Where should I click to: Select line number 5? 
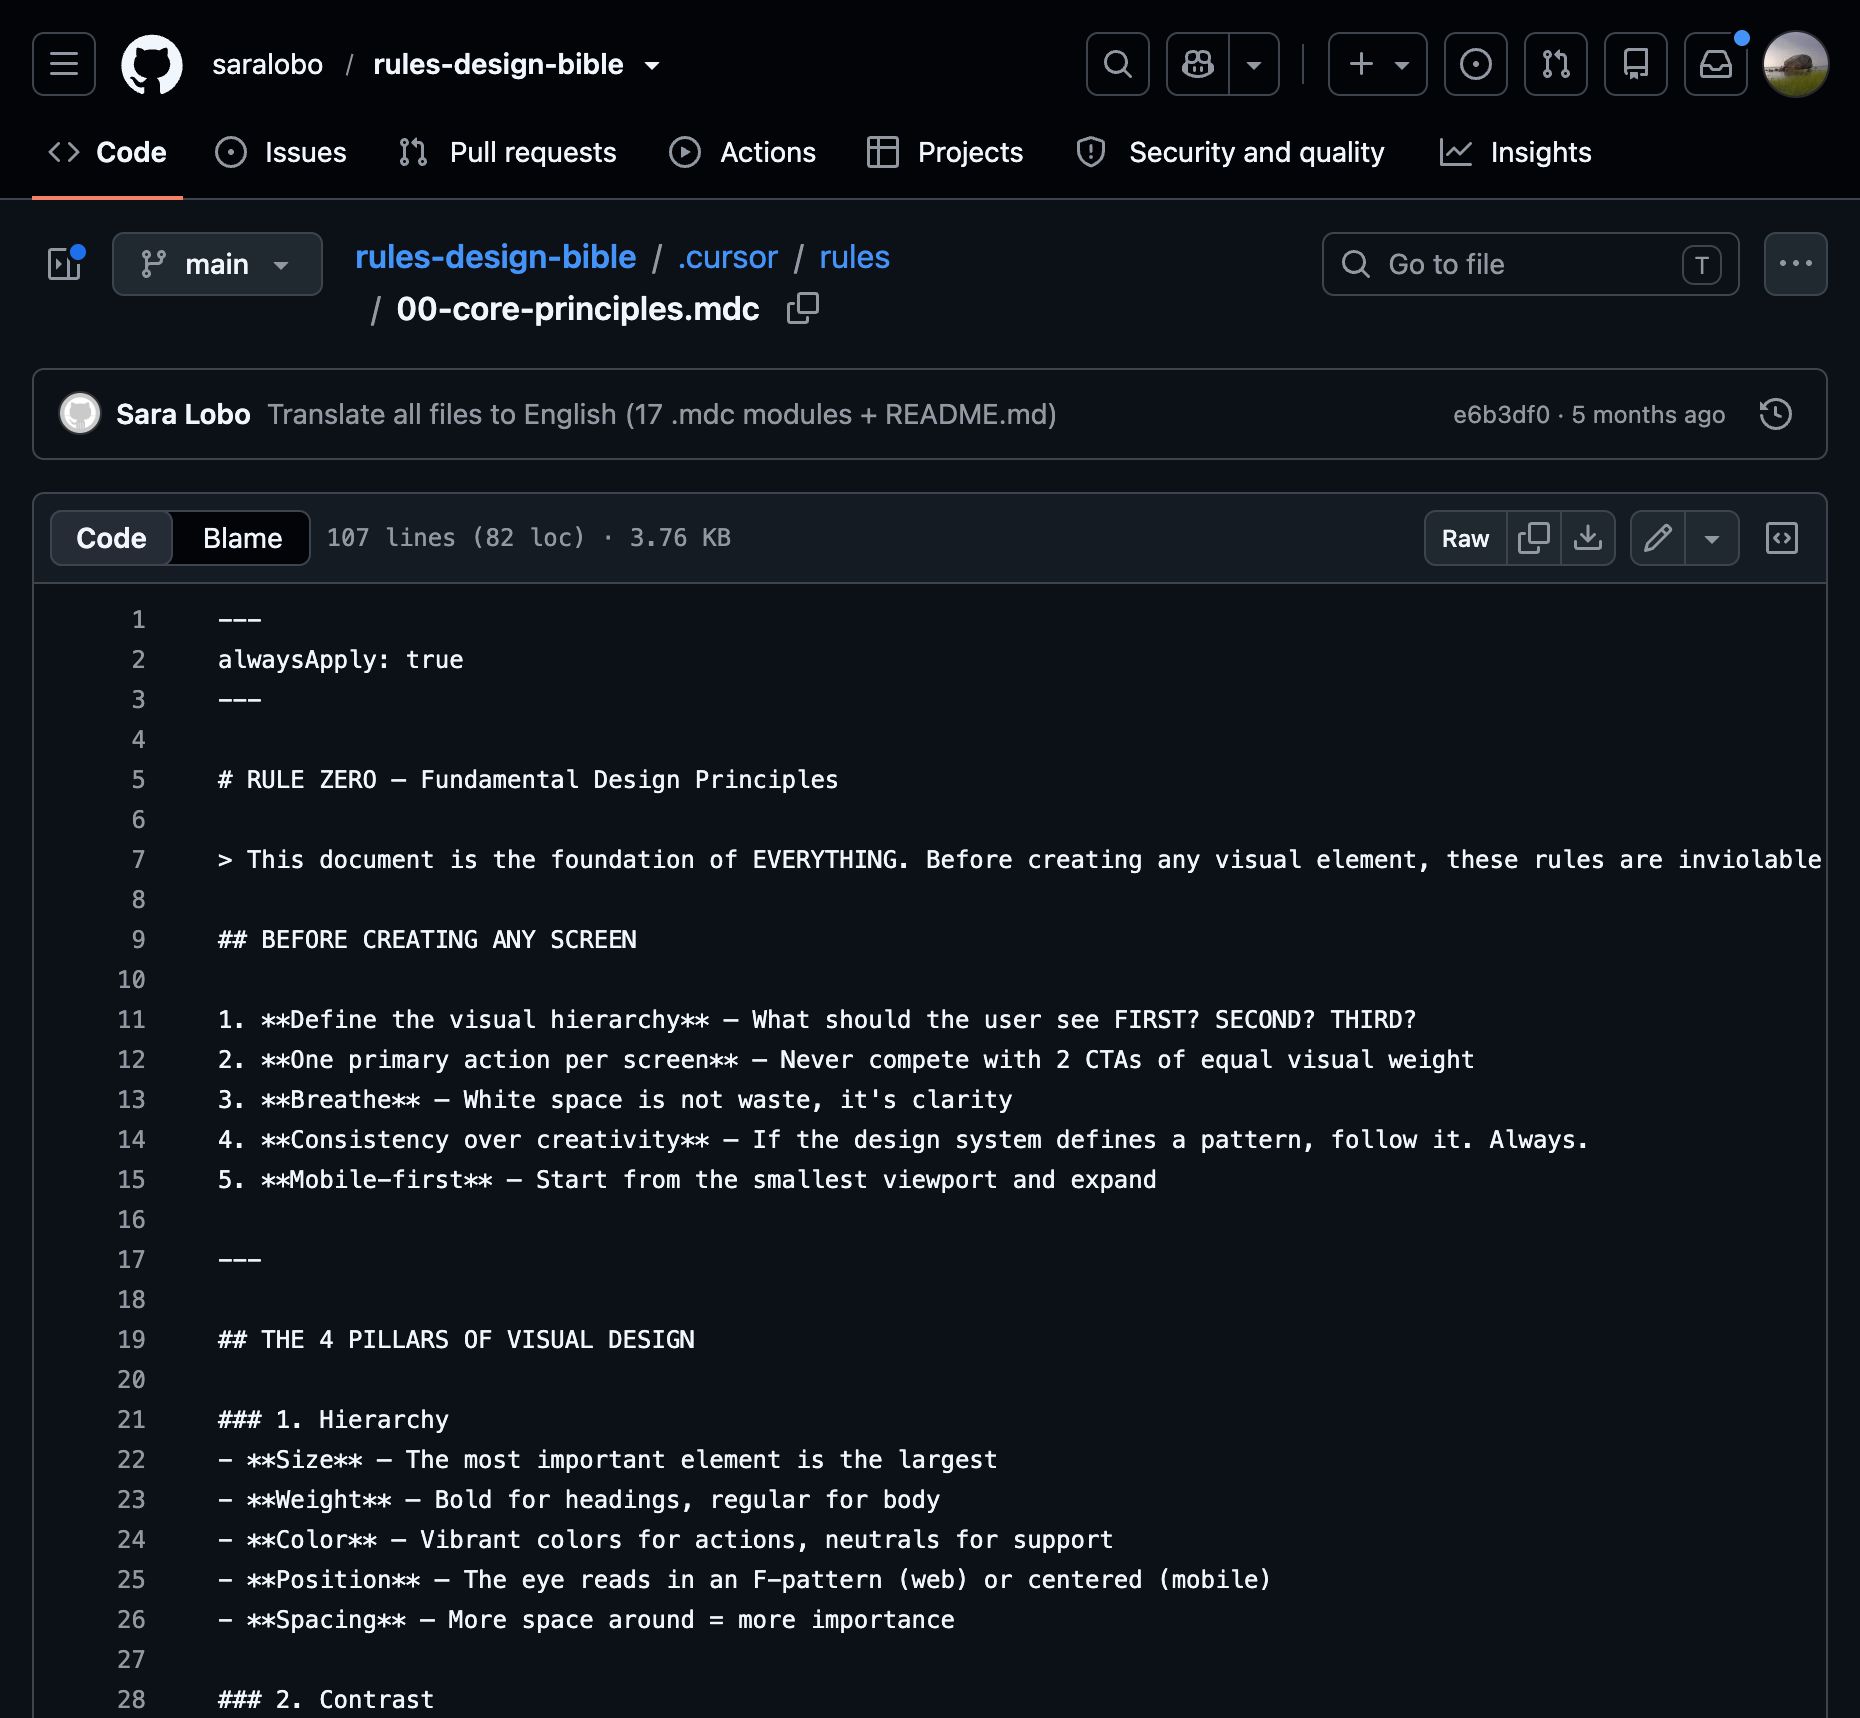[x=139, y=780]
